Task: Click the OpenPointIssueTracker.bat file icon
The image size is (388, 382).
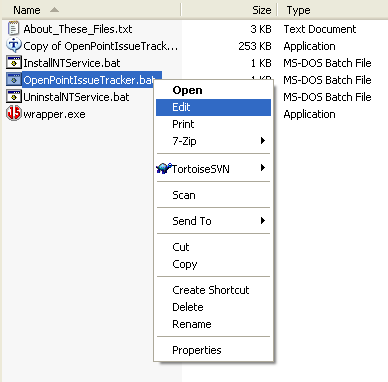Action: click(x=14, y=80)
